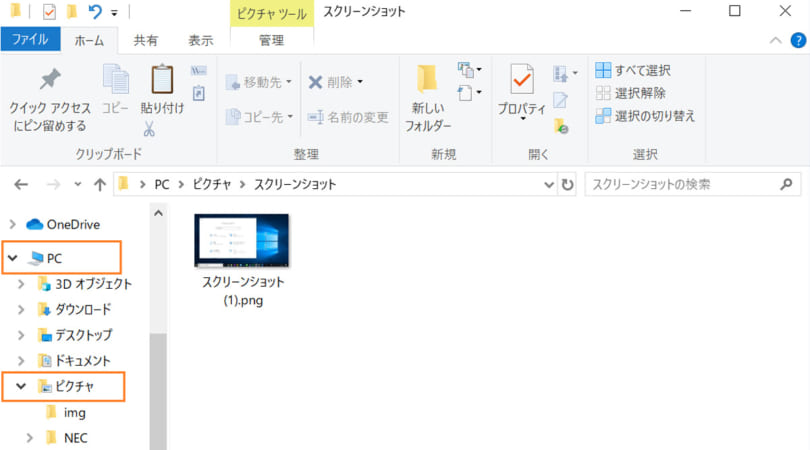
Task: Click the Copy path icon
Action: tap(198, 71)
